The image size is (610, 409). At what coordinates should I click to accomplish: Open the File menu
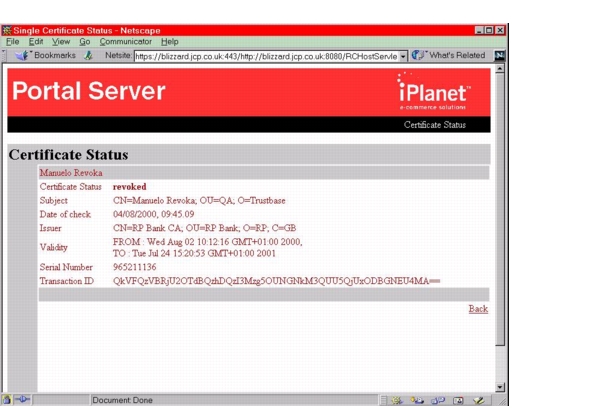click(x=12, y=42)
